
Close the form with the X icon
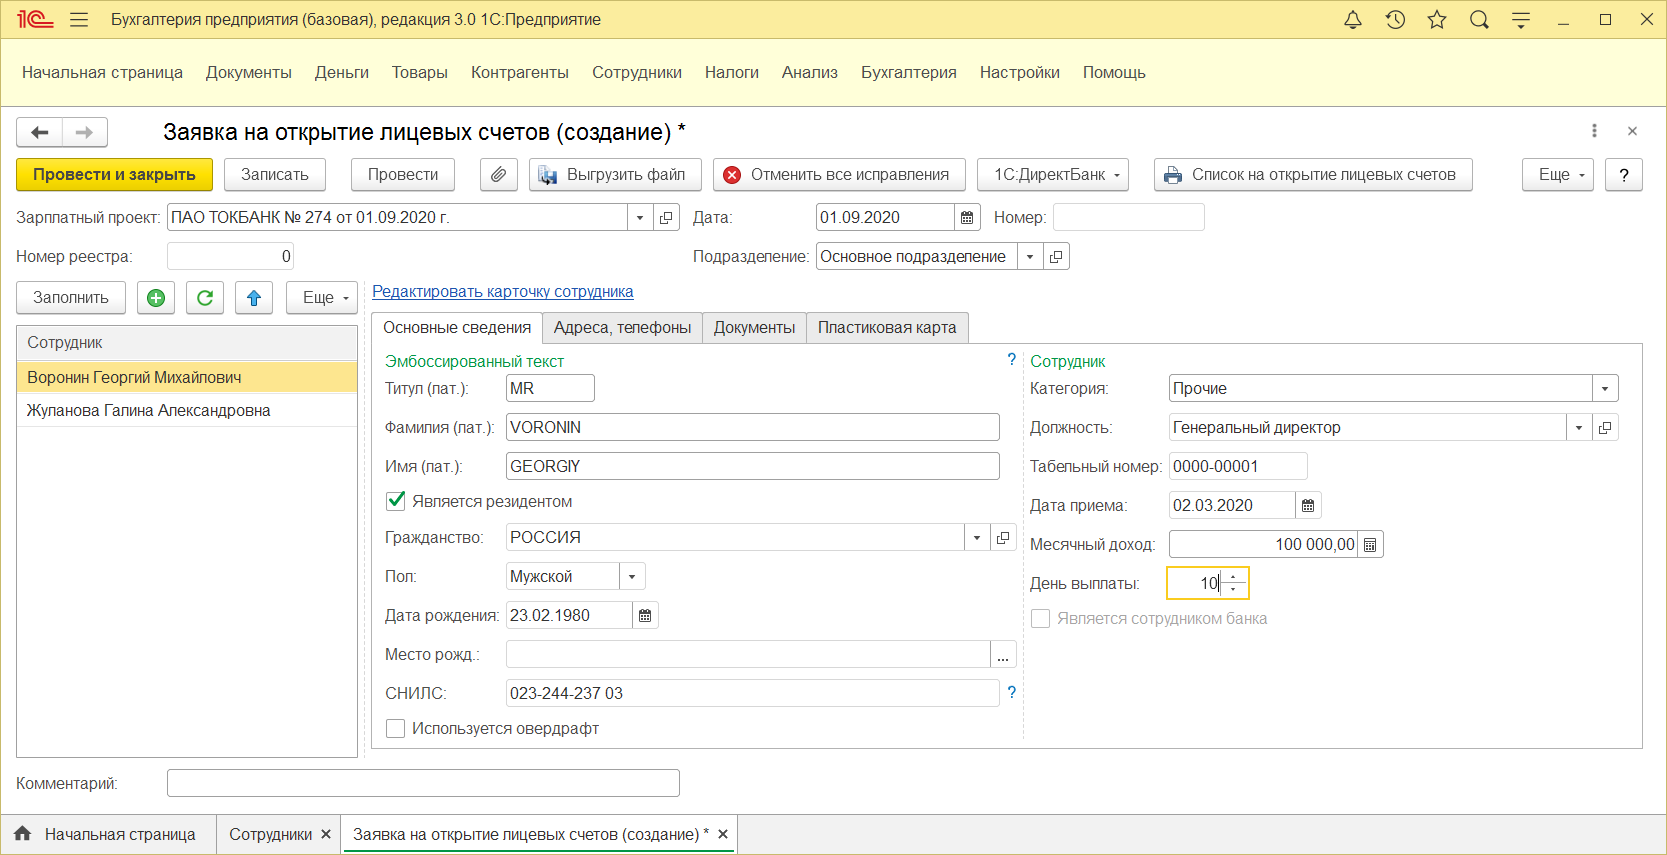point(1632,131)
